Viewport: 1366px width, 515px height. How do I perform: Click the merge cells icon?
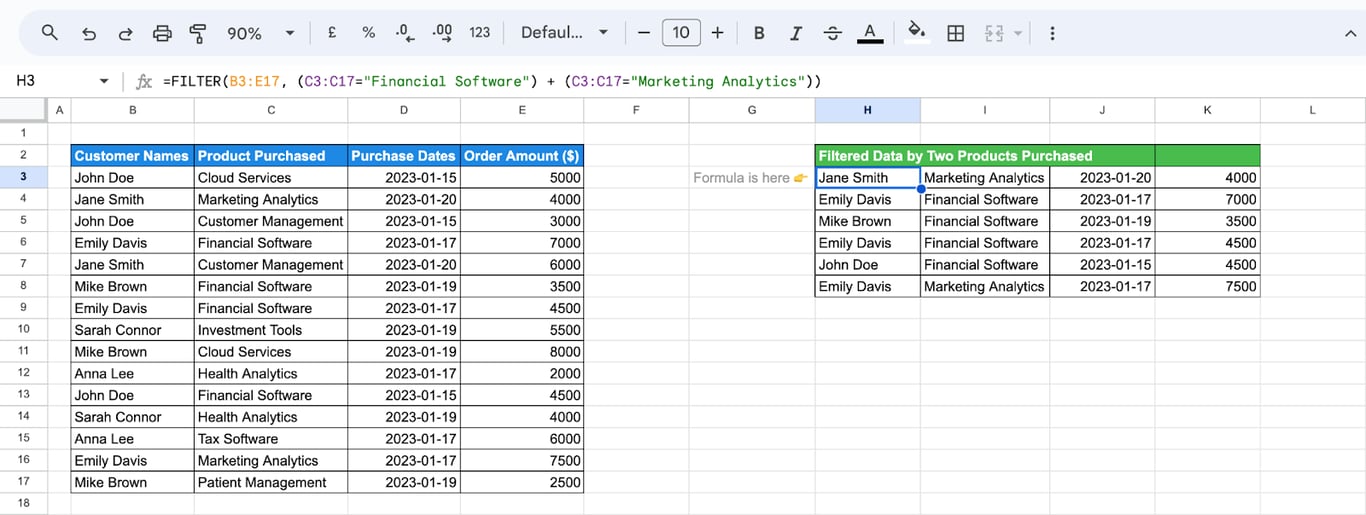click(x=994, y=33)
